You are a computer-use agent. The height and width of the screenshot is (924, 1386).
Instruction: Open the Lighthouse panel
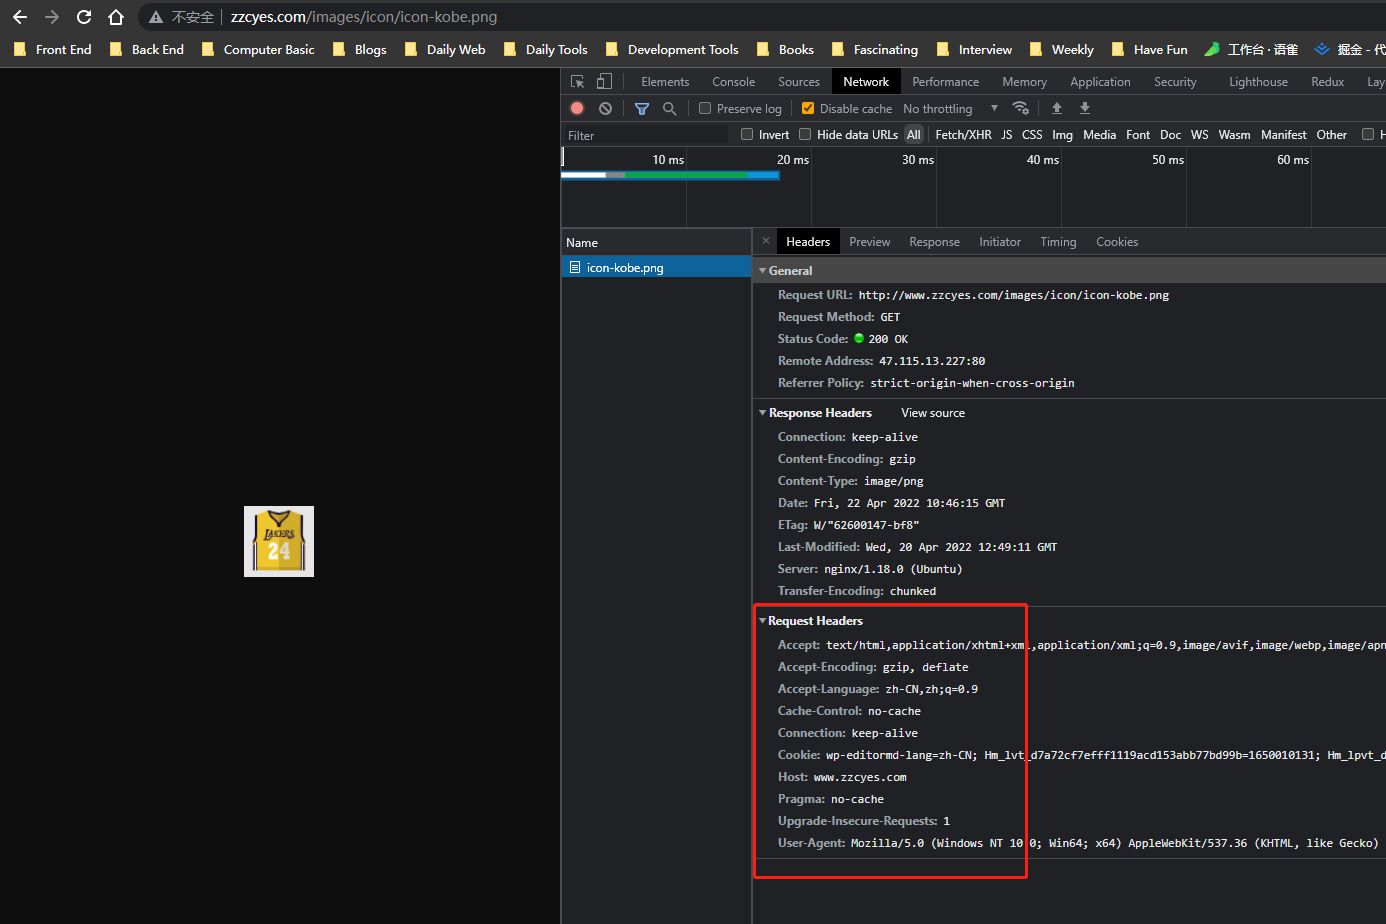(x=1258, y=81)
